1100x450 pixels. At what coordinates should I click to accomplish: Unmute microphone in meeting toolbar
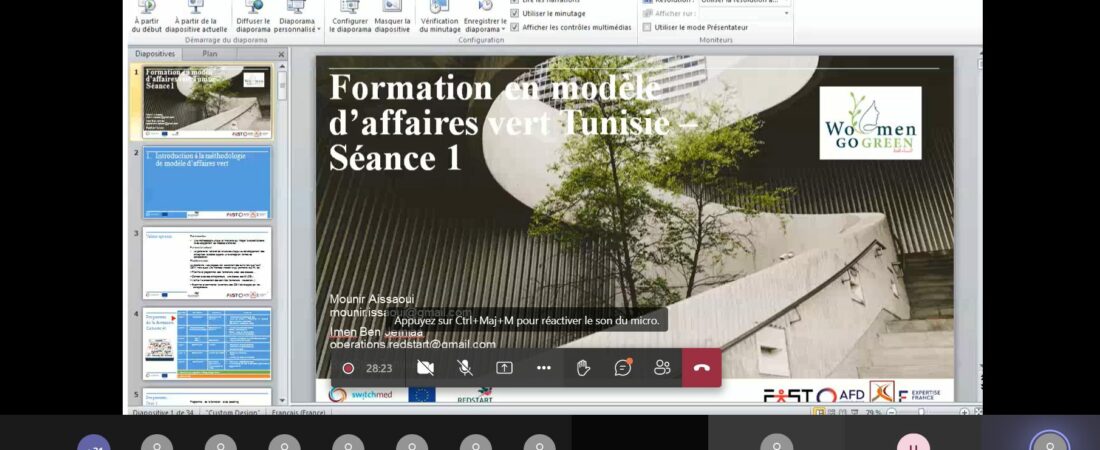(x=464, y=368)
